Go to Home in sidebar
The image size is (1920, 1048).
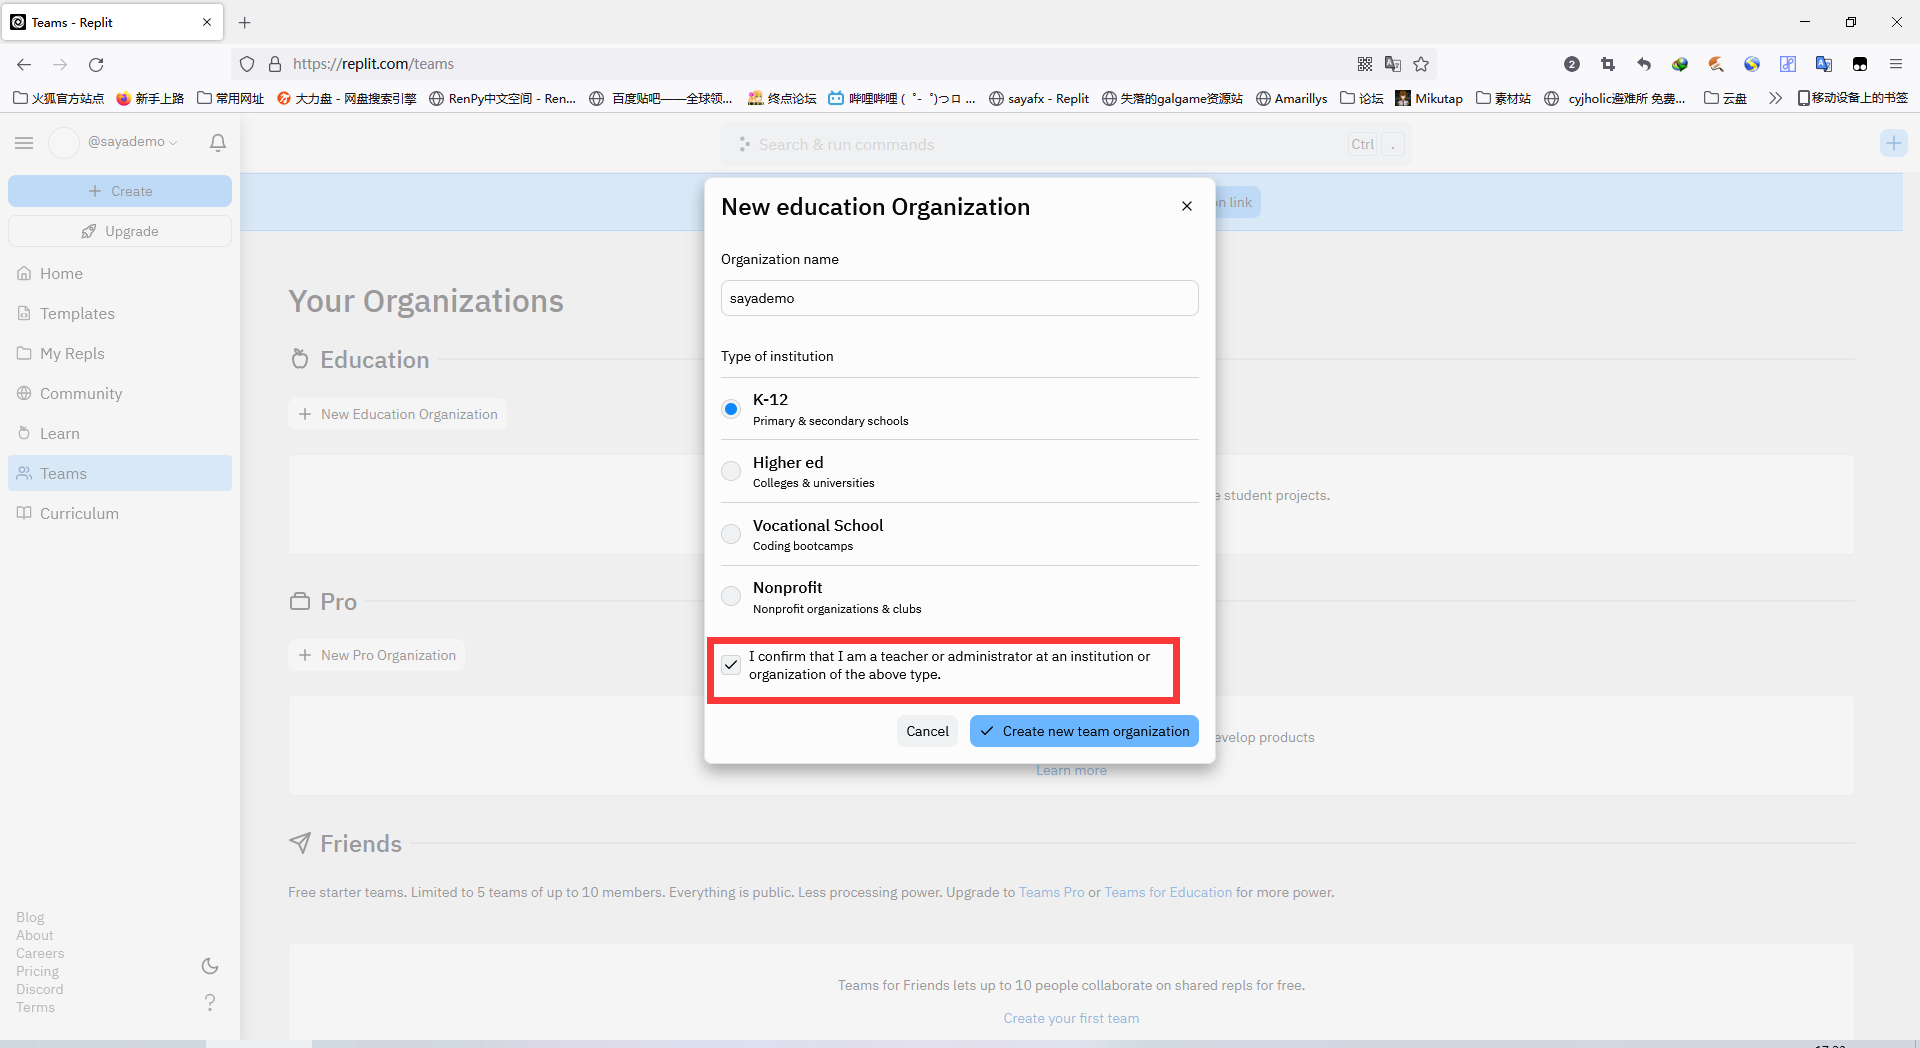point(120,273)
